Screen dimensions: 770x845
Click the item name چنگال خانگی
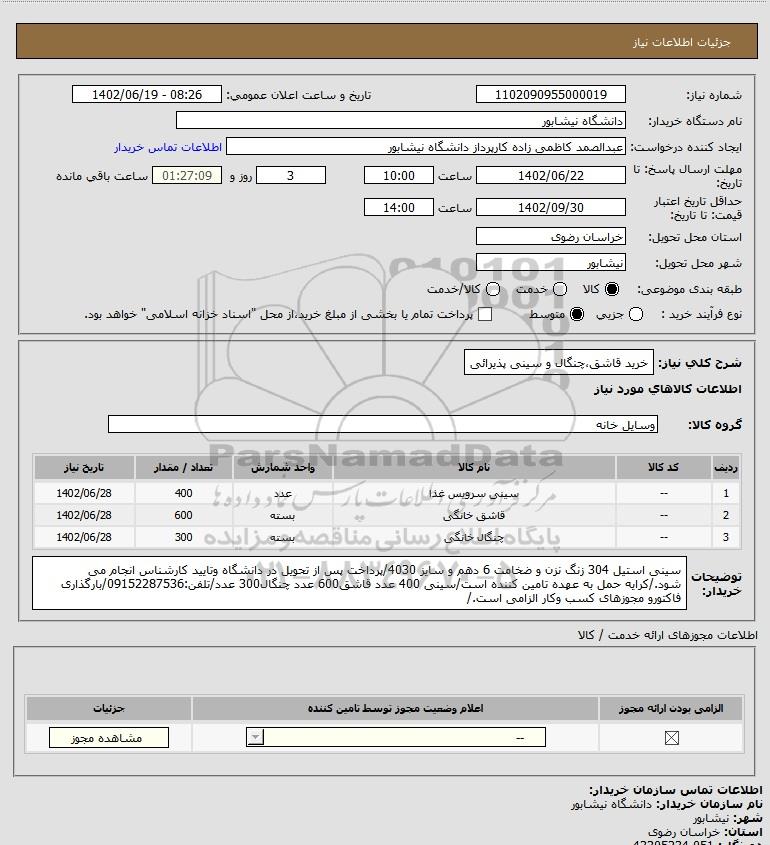pos(474,537)
